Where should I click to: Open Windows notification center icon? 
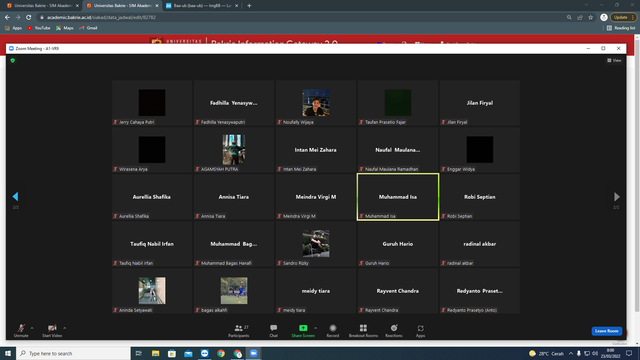coord(629,353)
